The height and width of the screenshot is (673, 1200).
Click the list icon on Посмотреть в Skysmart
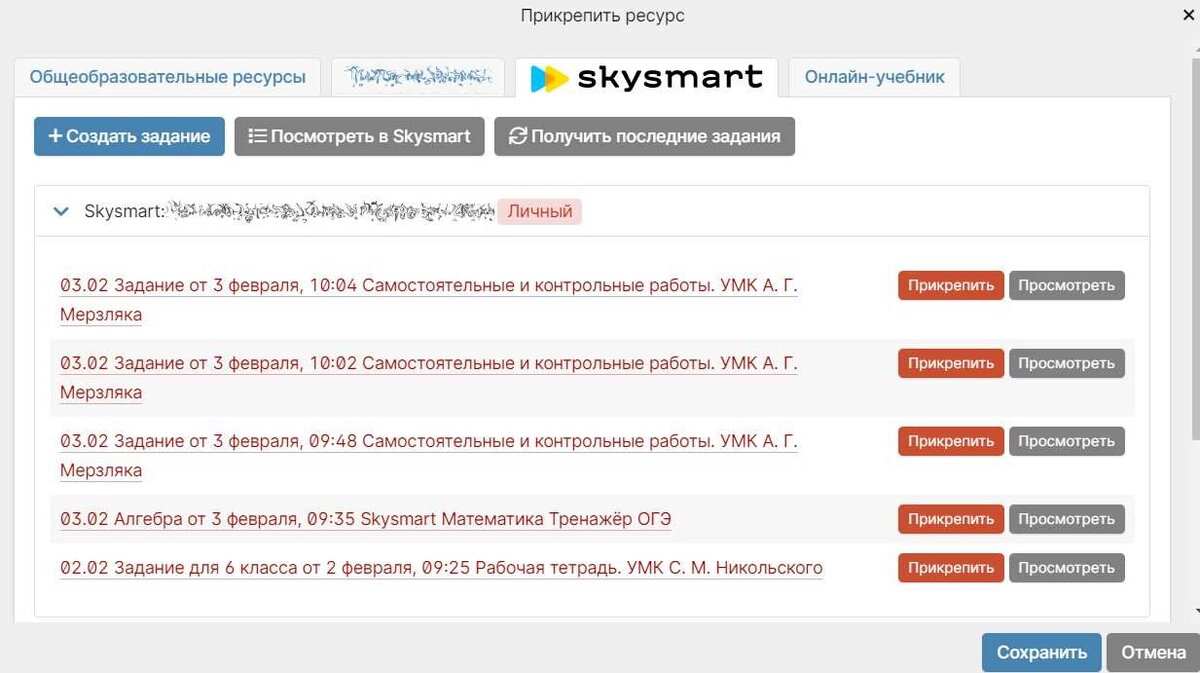point(257,136)
